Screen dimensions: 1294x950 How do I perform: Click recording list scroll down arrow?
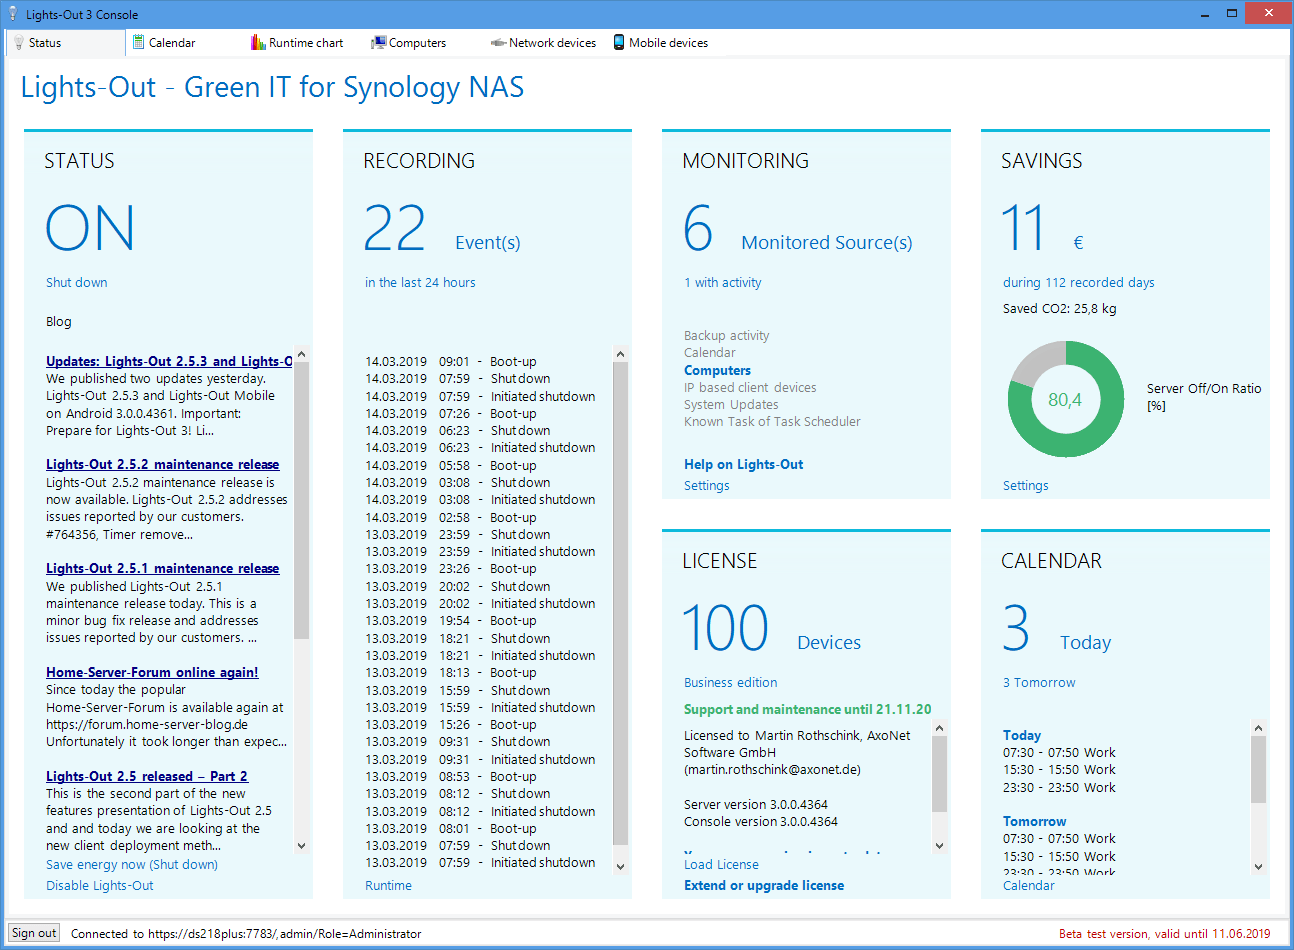pos(620,866)
